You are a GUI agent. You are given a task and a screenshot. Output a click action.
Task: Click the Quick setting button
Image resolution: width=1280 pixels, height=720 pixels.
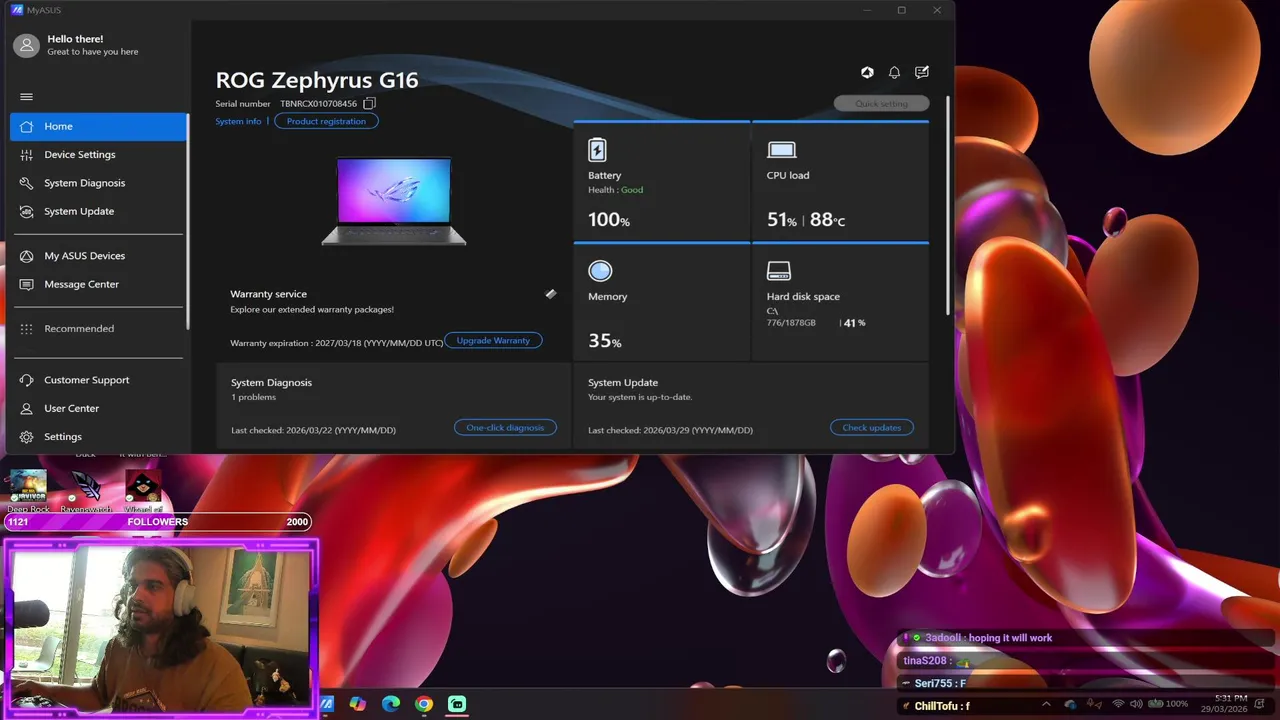click(881, 104)
